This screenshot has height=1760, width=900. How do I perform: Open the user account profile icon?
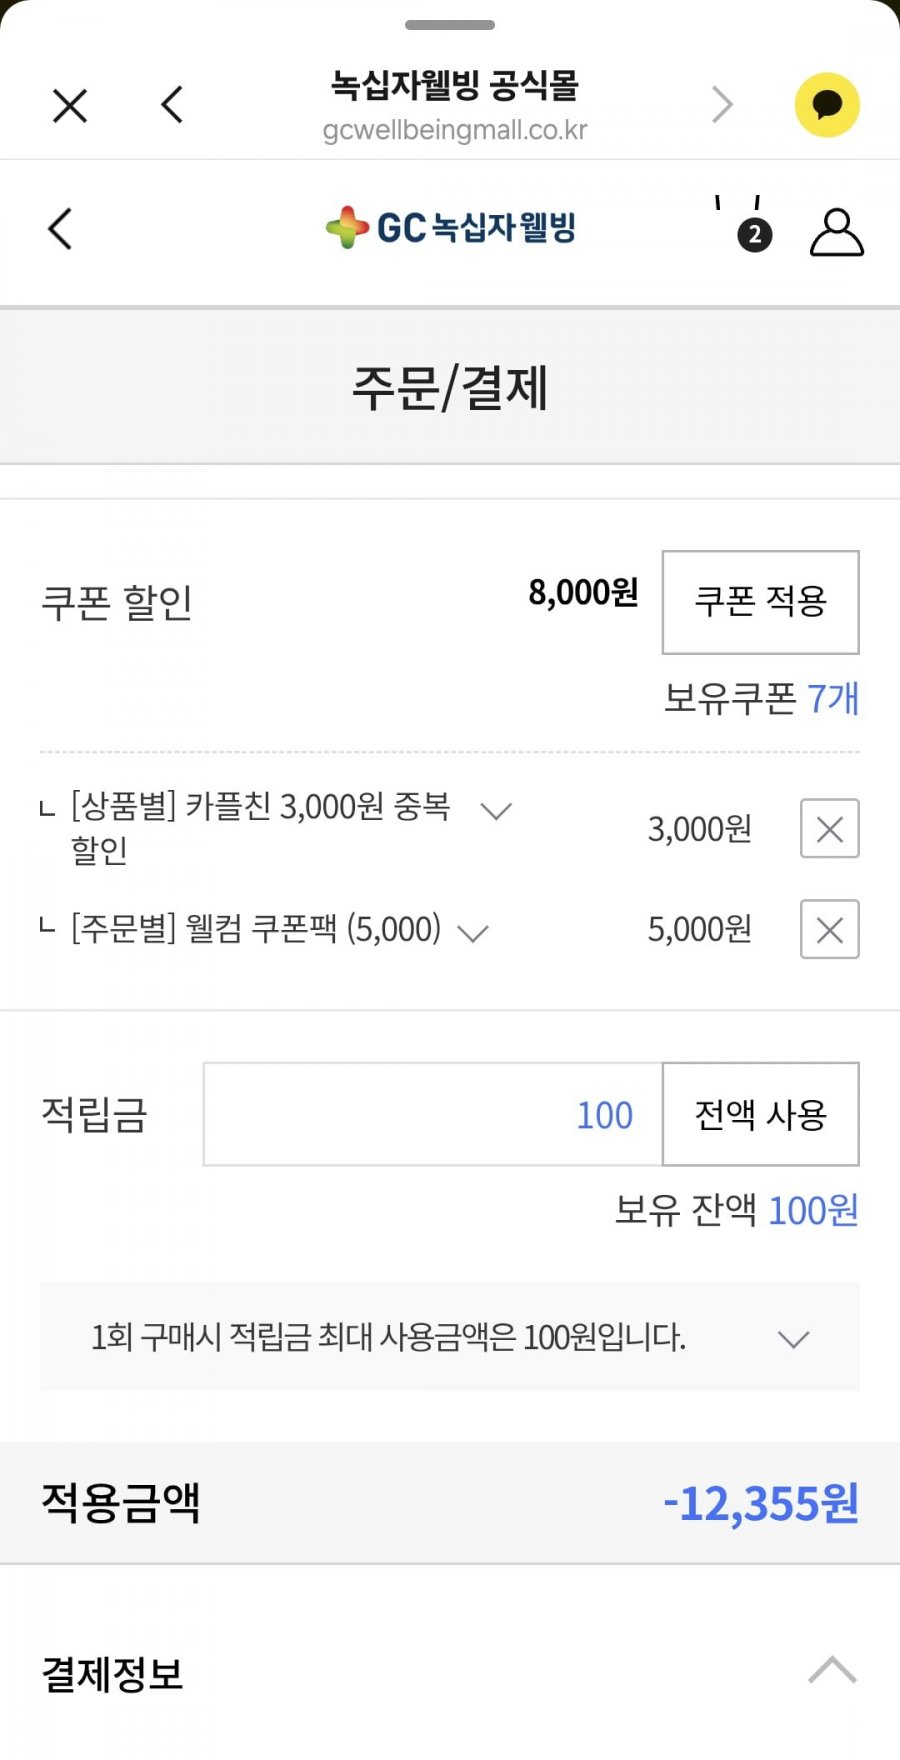[836, 232]
